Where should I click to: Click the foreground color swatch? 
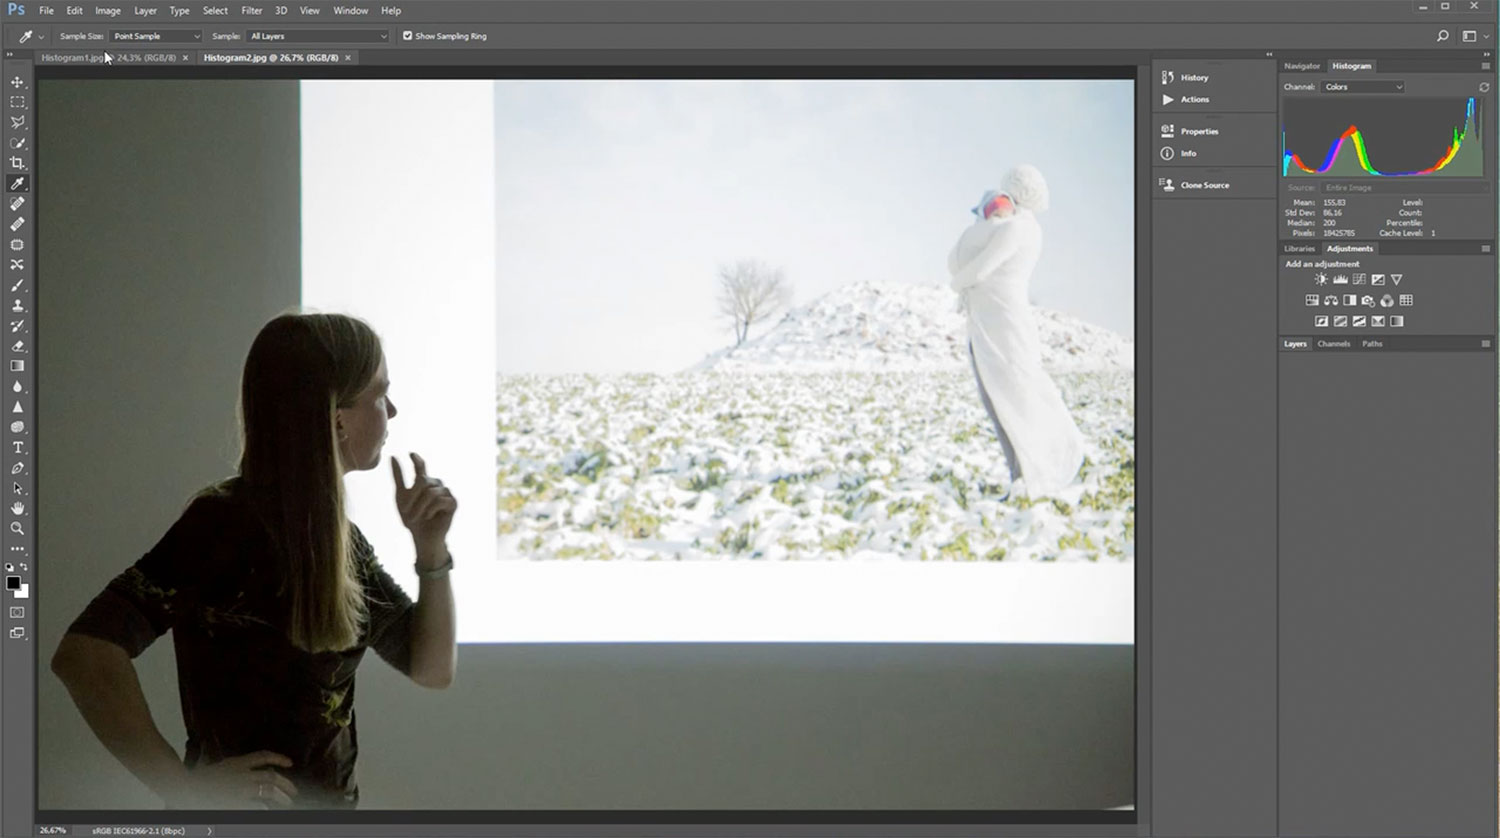pos(13,583)
